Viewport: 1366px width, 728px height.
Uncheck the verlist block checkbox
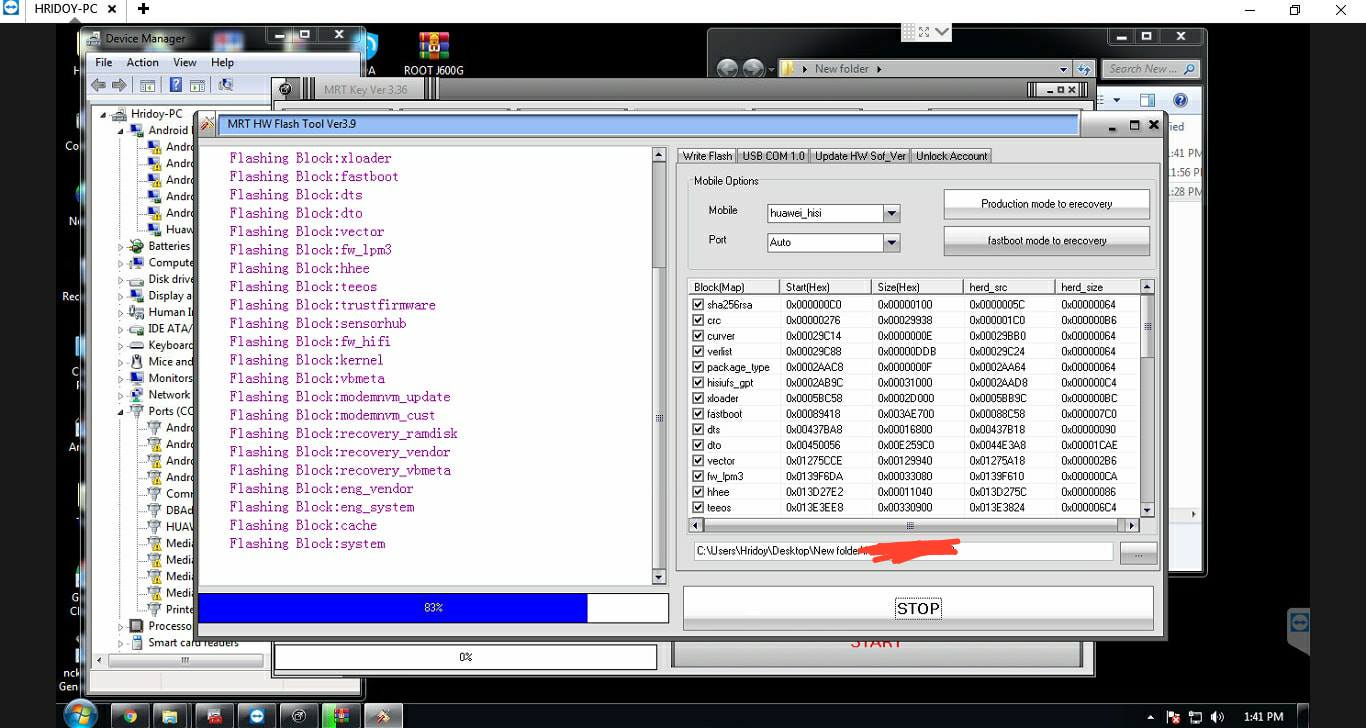(x=698, y=351)
